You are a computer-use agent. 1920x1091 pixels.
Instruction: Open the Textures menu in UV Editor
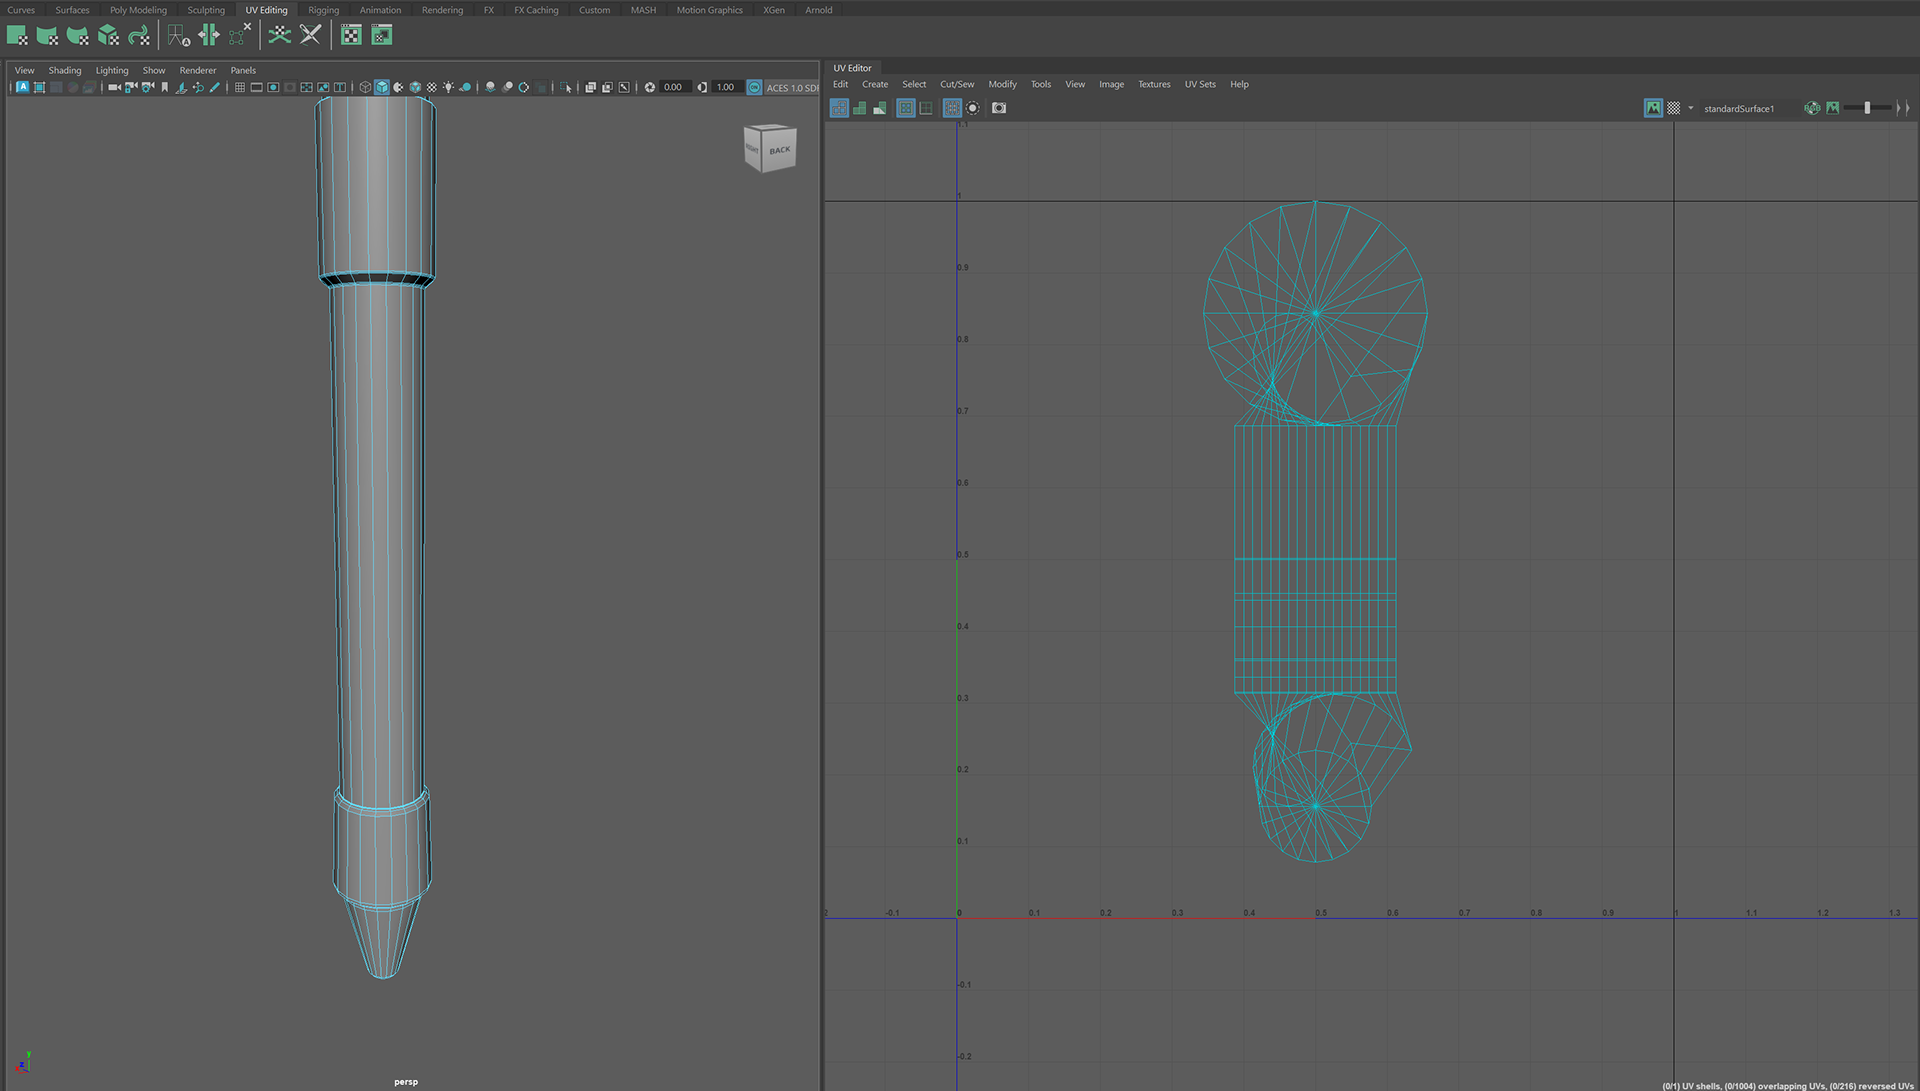coord(1154,84)
